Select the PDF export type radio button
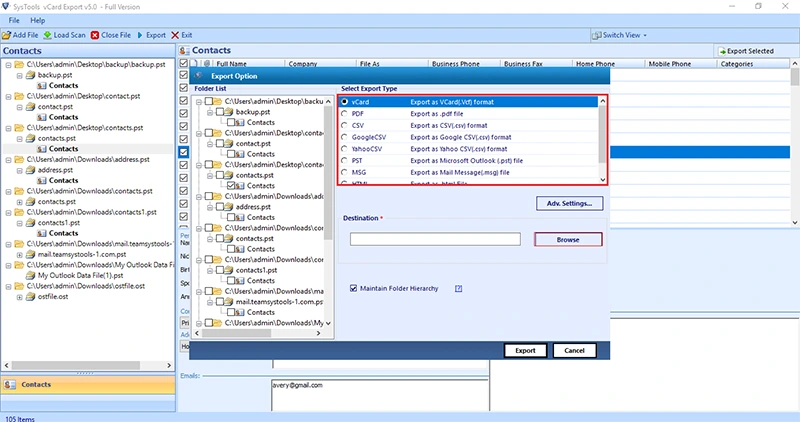The height and width of the screenshot is (422, 800). click(344, 113)
